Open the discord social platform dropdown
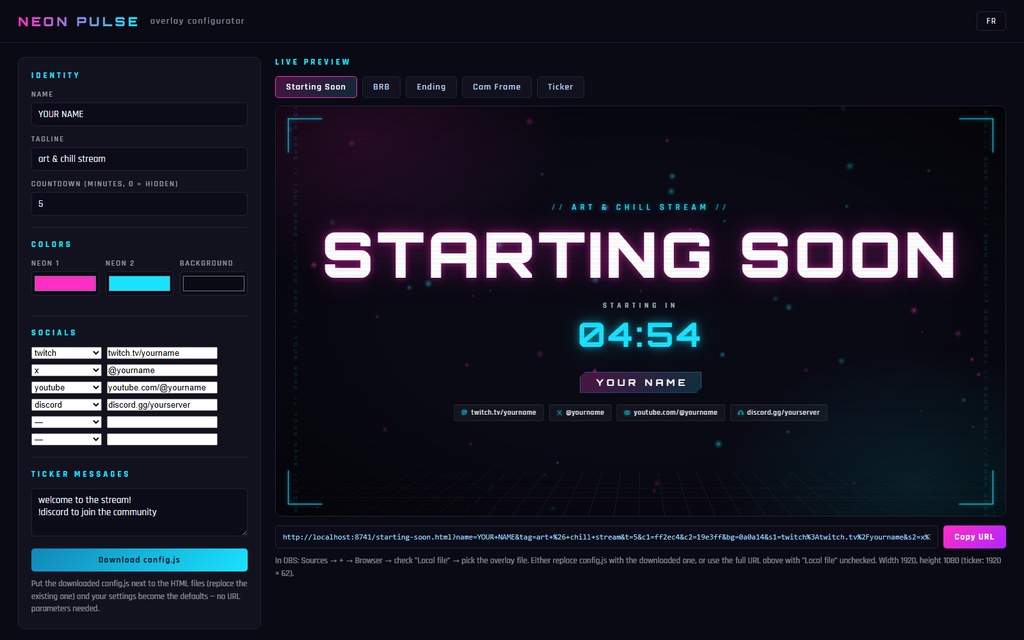The image size is (1024, 640). click(x=66, y=405)
